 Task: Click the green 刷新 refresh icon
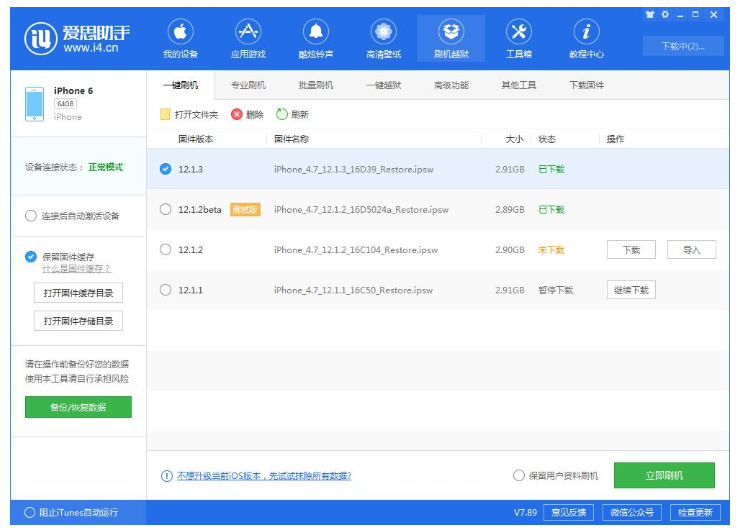pos(282,115)
